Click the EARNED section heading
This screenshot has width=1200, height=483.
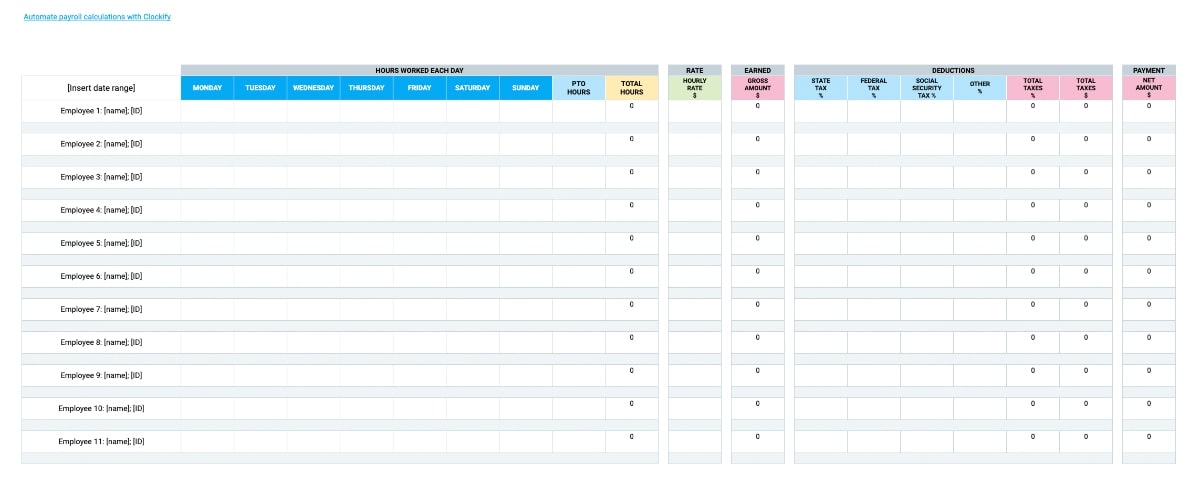click(x=757, y=70)
